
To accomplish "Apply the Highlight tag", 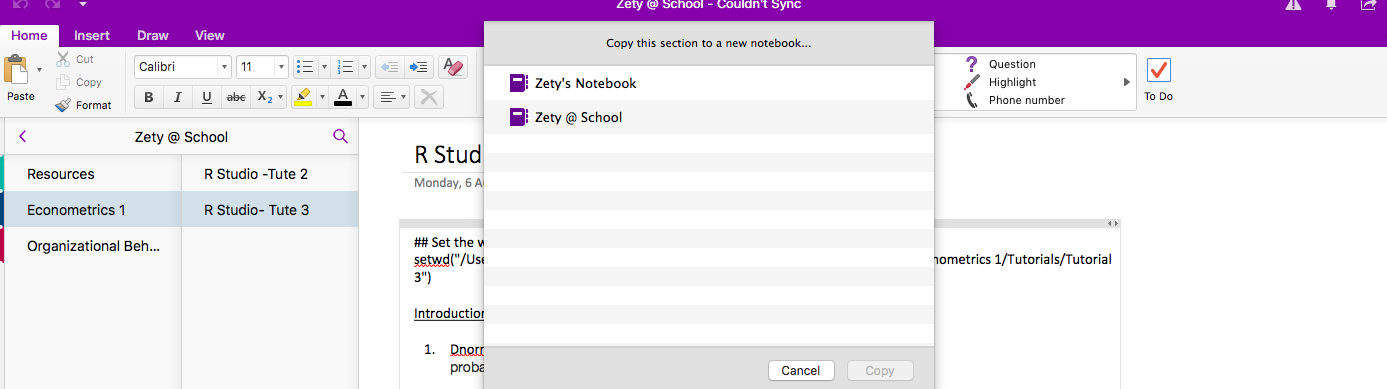I will click(x=1001, y=82).
